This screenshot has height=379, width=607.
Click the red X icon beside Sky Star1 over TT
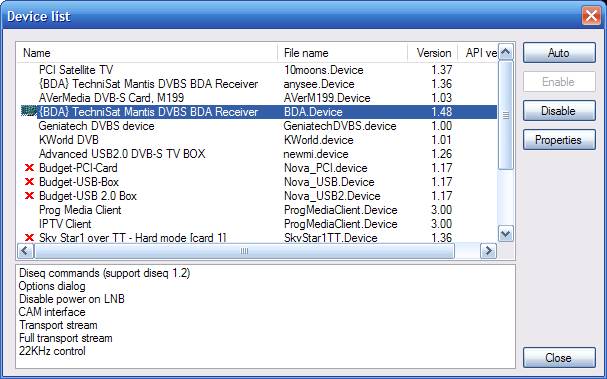[29, 238]
